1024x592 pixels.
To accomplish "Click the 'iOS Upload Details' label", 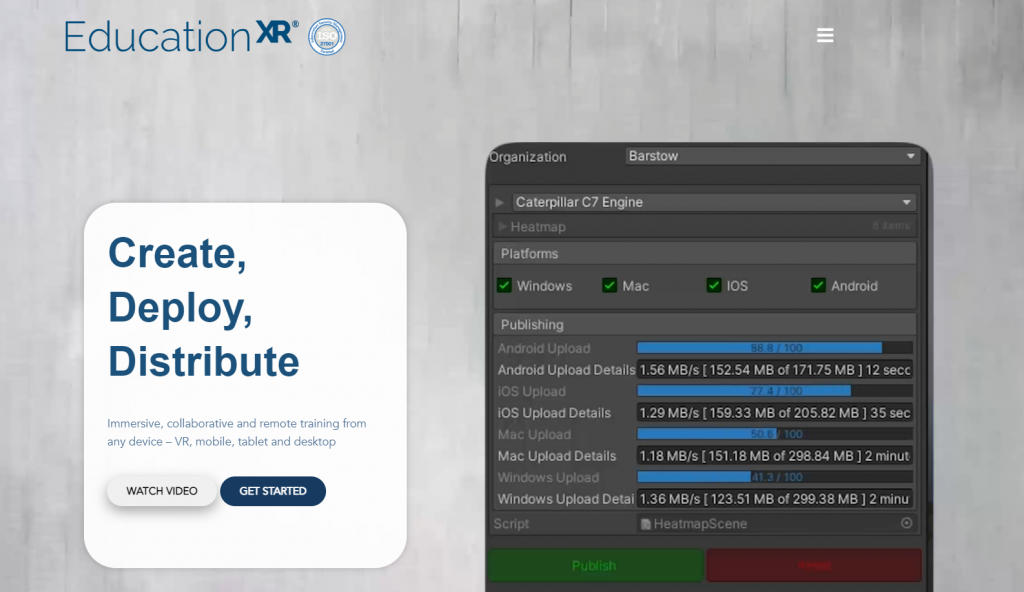I will 554,413.
